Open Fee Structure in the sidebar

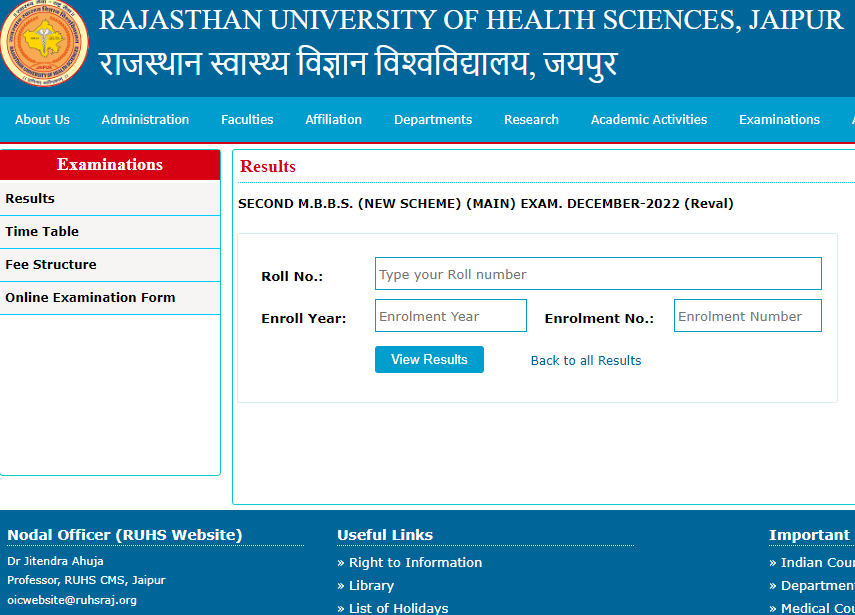110,265
